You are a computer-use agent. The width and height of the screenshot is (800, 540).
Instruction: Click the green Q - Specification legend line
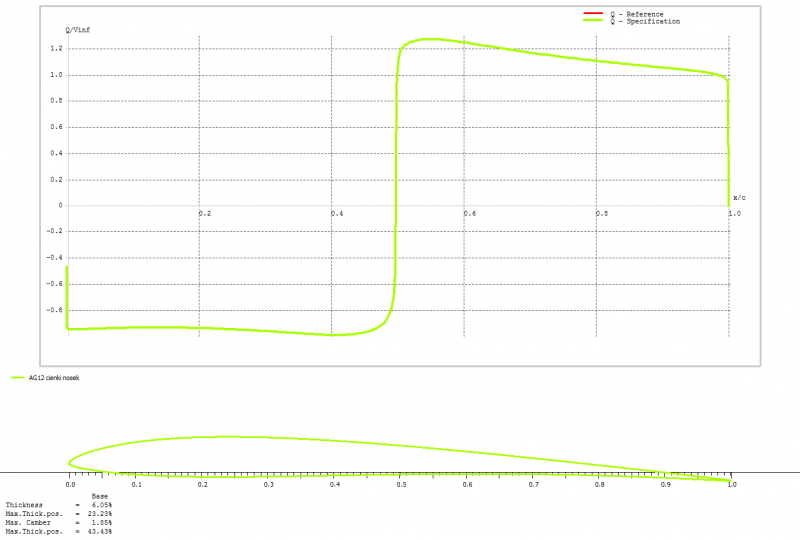point(589,21)
